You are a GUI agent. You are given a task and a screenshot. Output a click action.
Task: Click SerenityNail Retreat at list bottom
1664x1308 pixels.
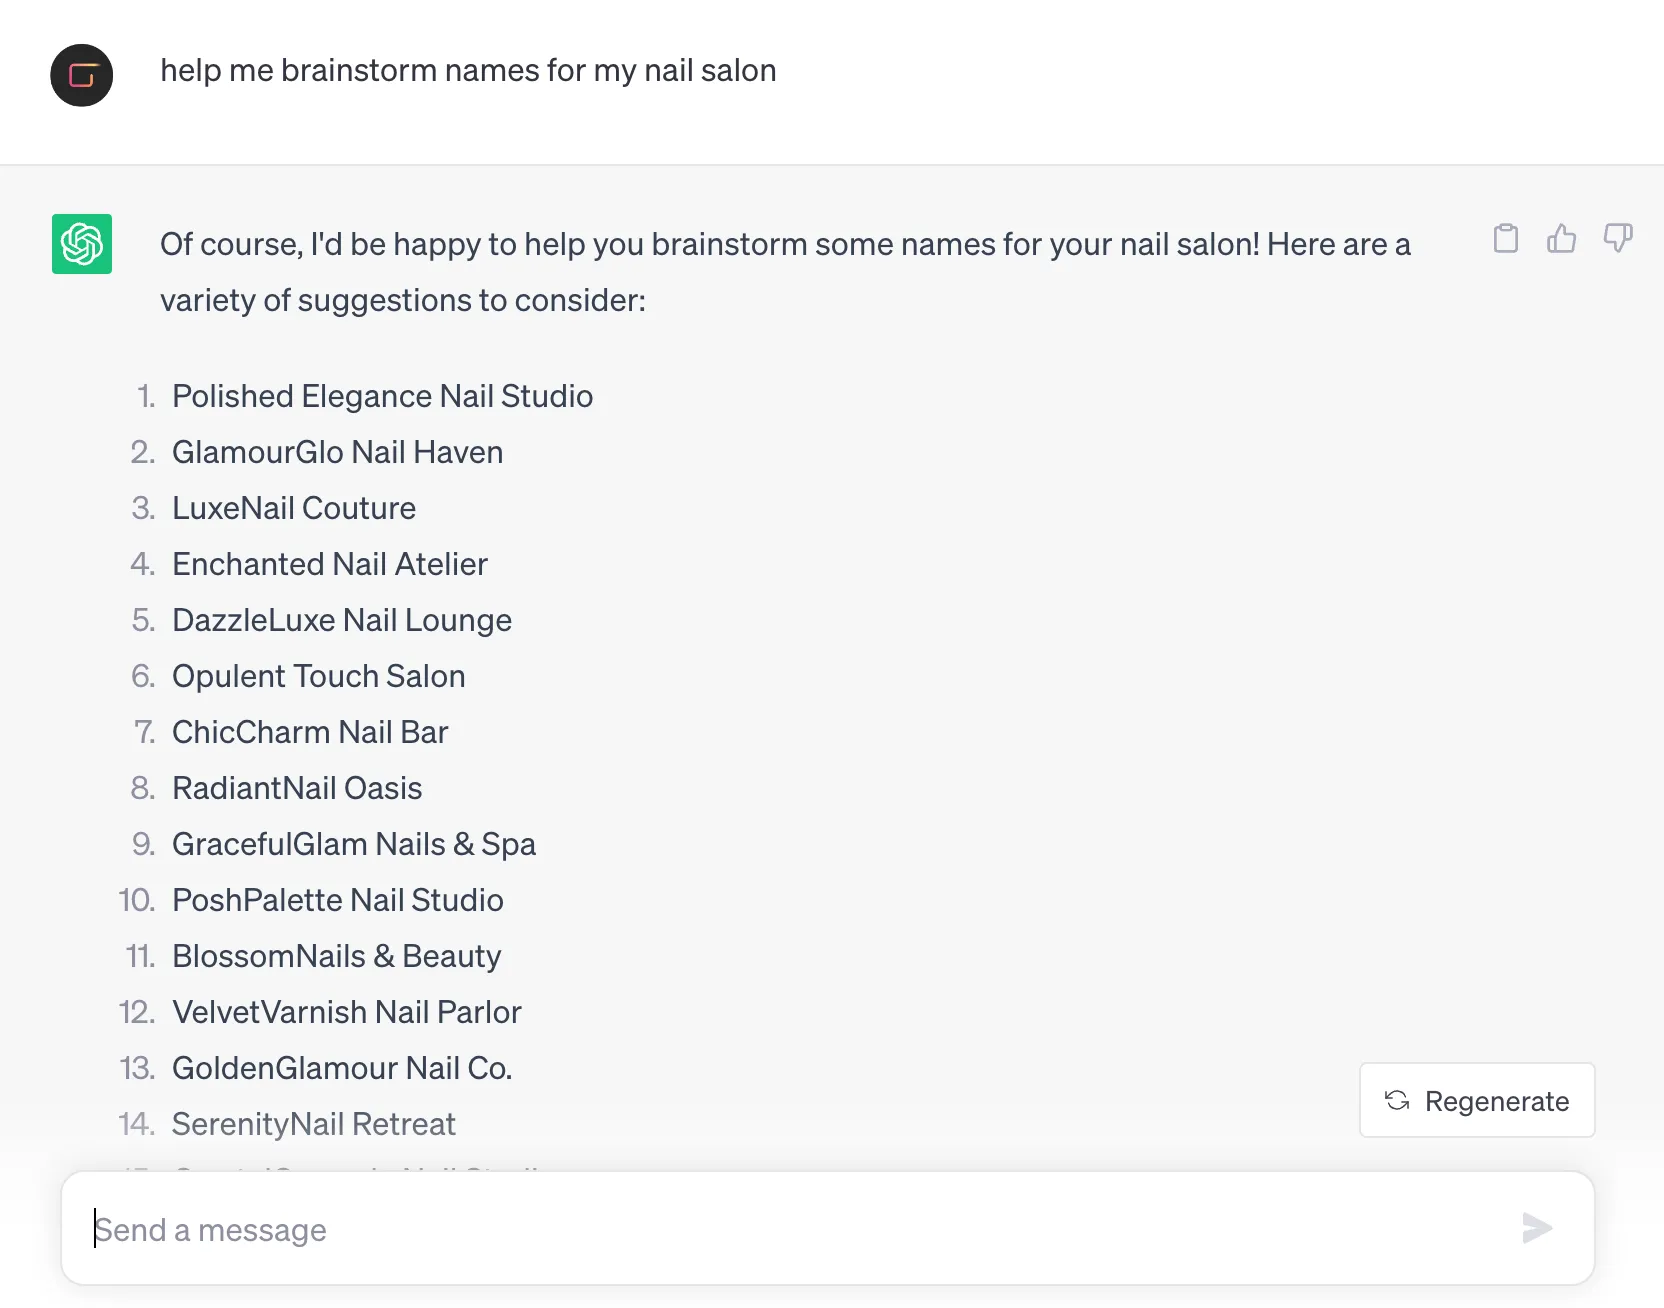coord(314,1124)
